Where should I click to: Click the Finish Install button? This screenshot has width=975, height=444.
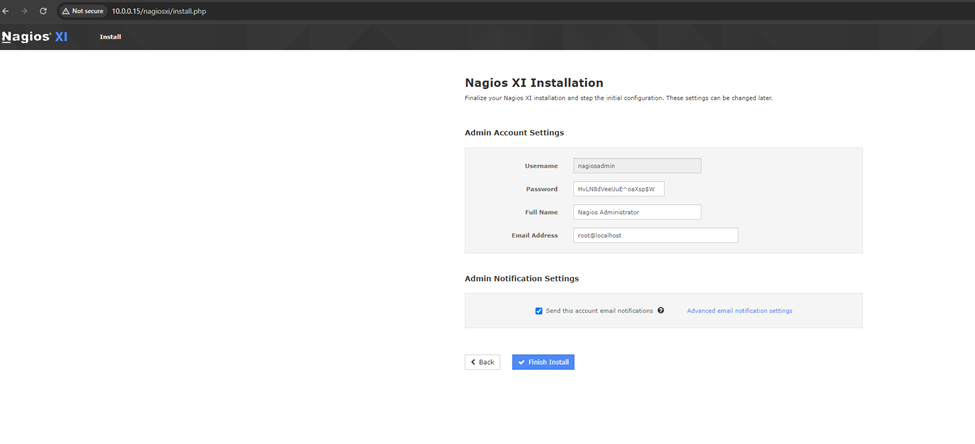543,362
